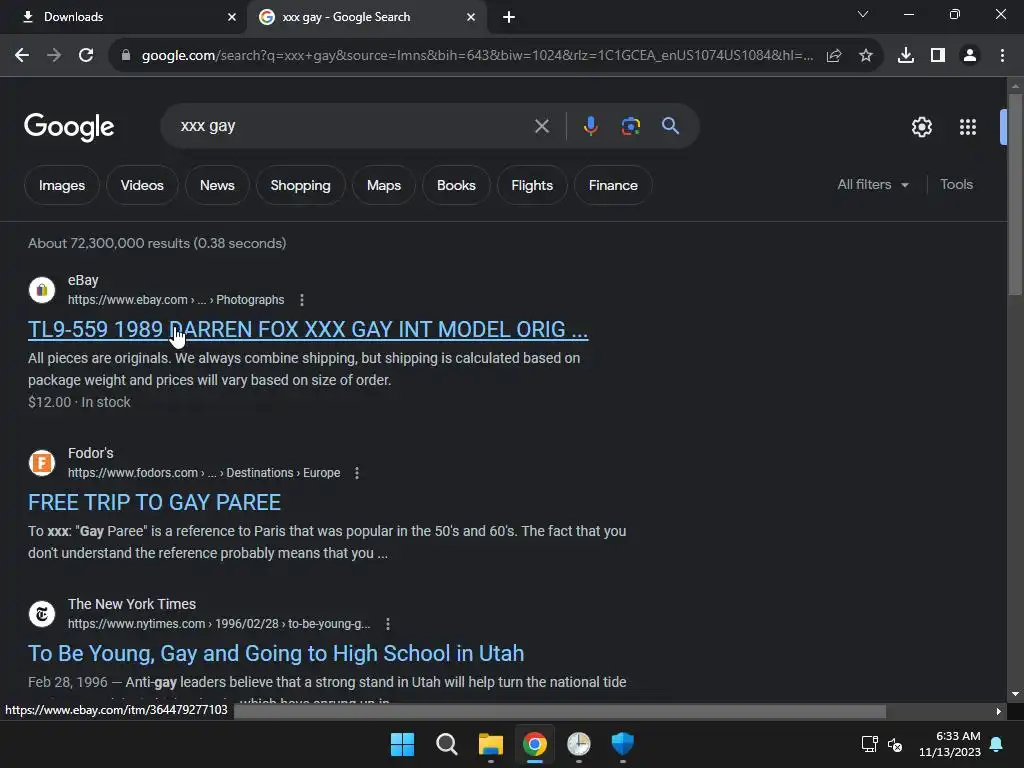
Task: Click the Chrome taskbar icon
Action: tap(535, 744)
